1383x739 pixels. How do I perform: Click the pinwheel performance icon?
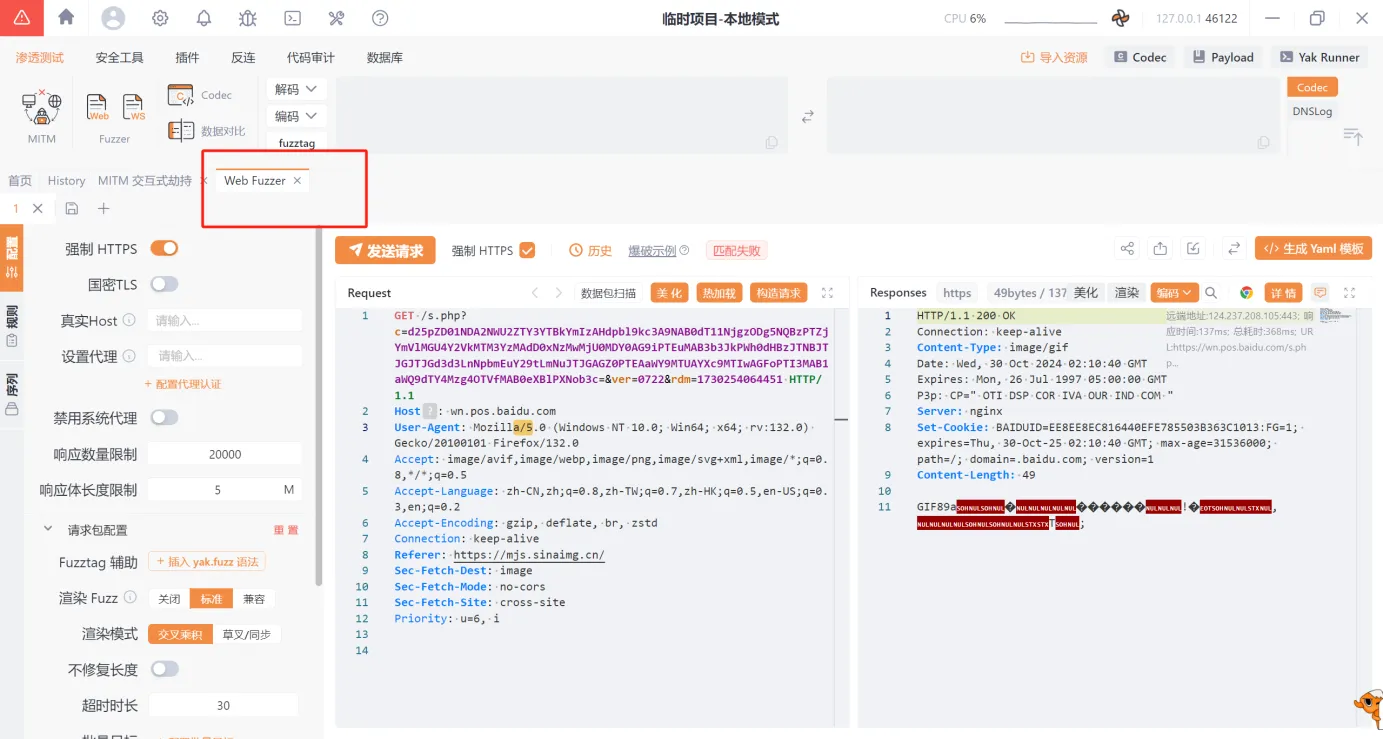point(1120,18)
